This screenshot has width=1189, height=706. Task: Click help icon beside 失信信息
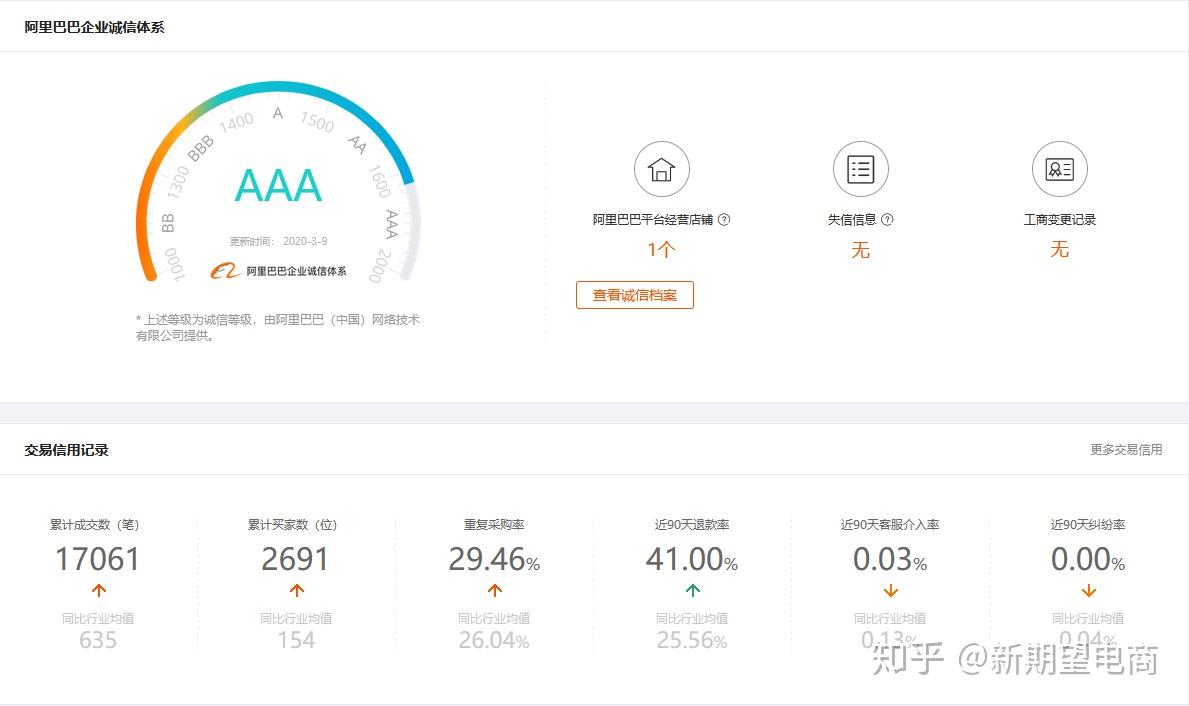tap(887, 219)
